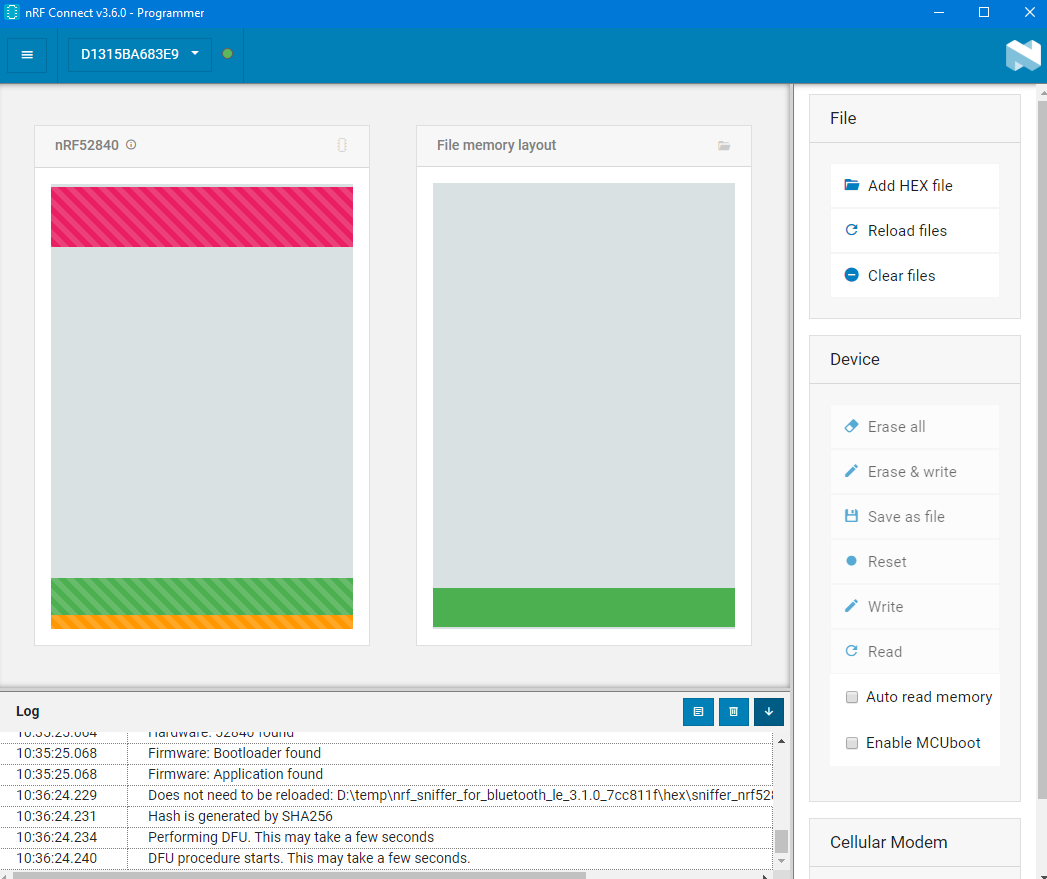Click log entry 'DFU procedure starts'

point(309,858)
